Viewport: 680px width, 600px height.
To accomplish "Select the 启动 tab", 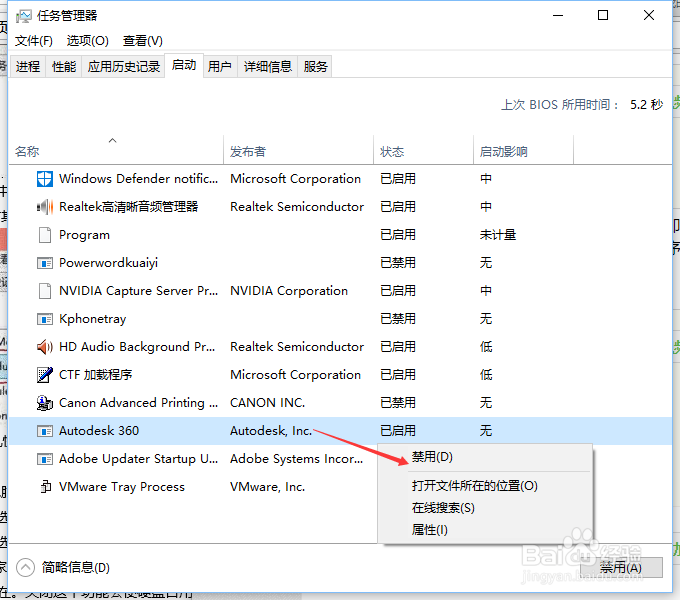I will coord(184,65).
